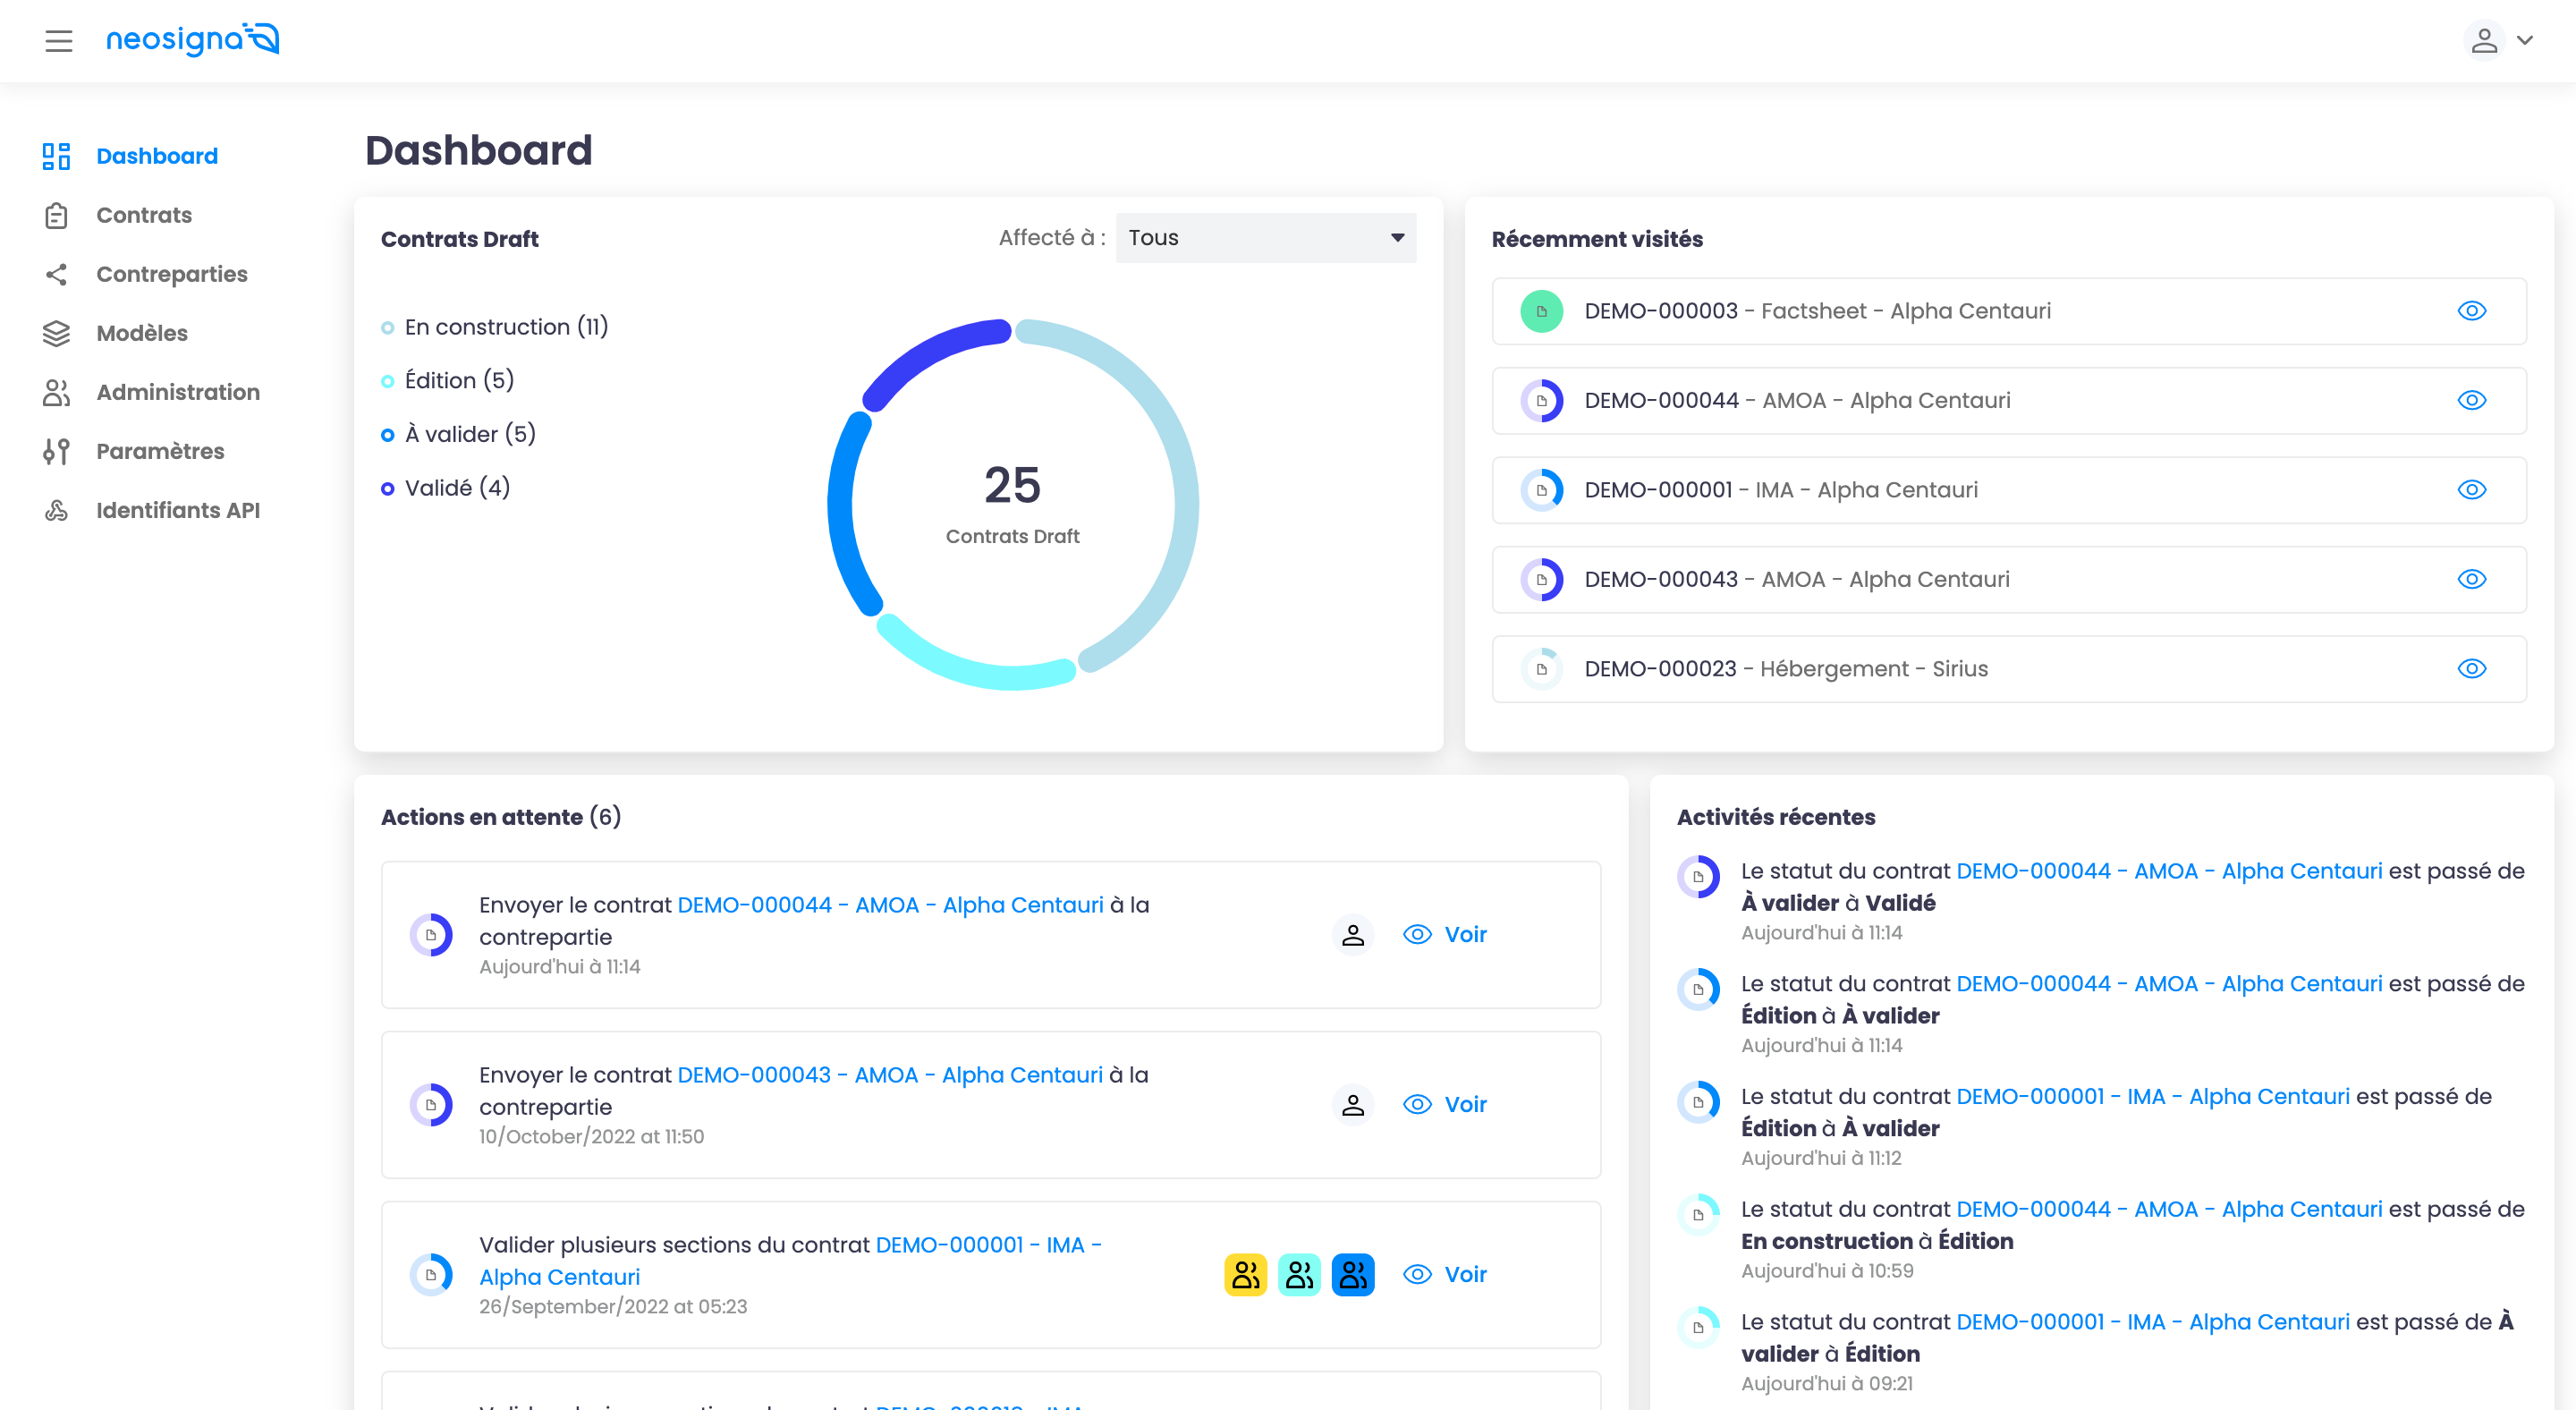
Task: View DEMO-000003 Factsheet via eye icon
Action: [2471, 311]
